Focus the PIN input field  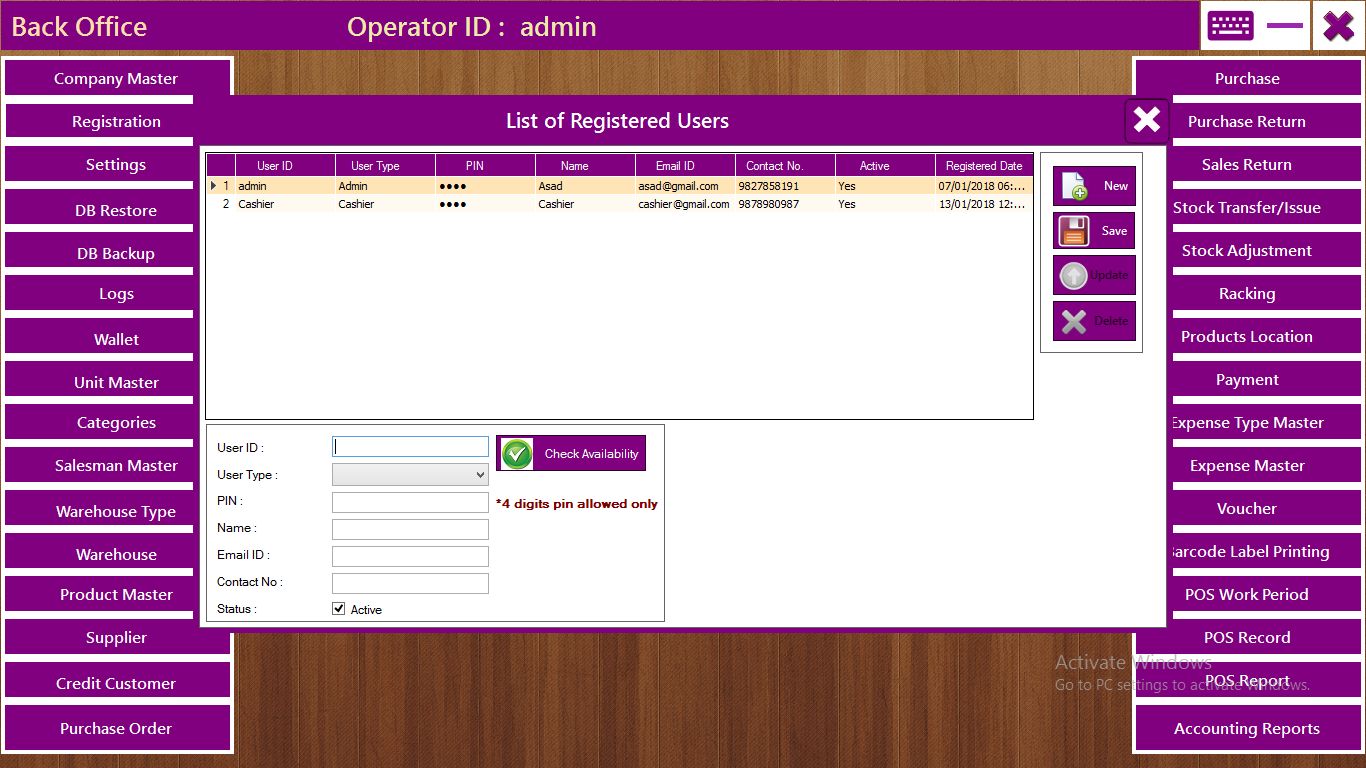point(410,502)
